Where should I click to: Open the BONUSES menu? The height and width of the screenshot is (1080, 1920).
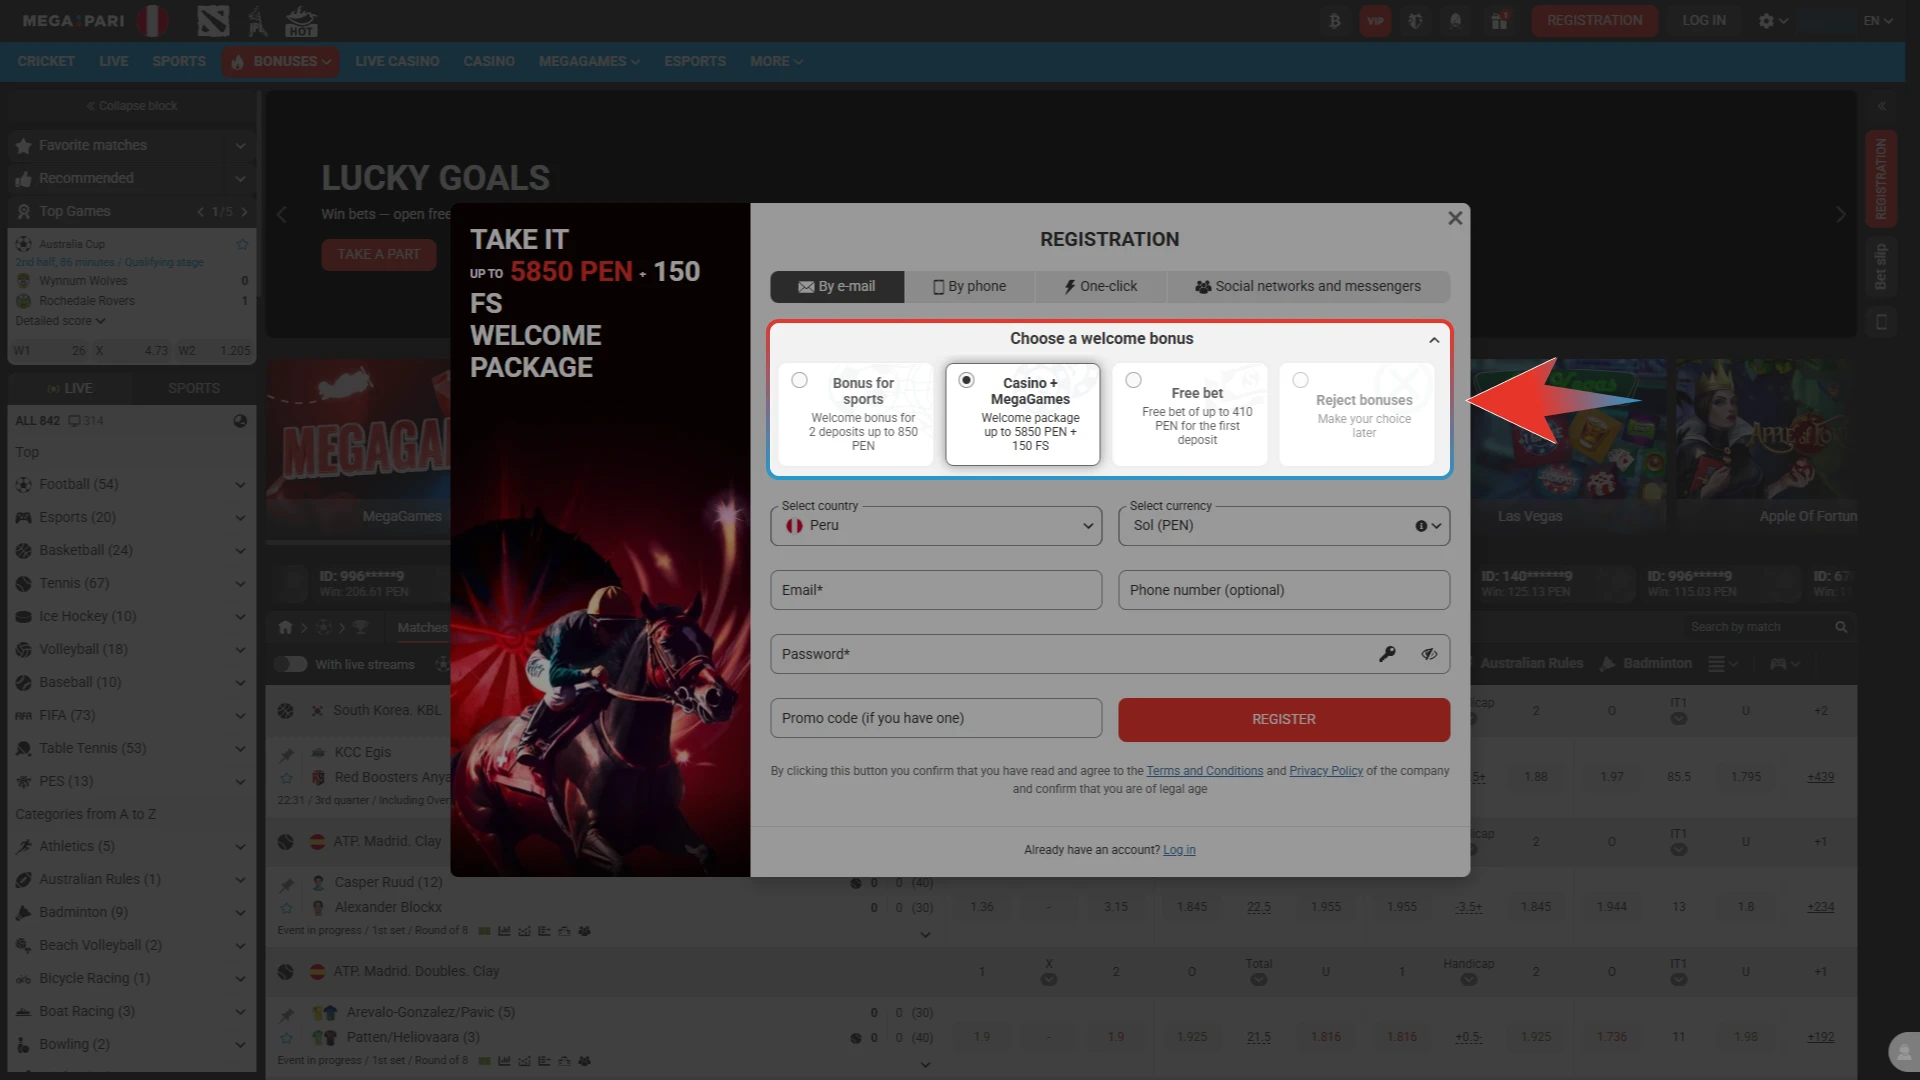pos(281,62)
